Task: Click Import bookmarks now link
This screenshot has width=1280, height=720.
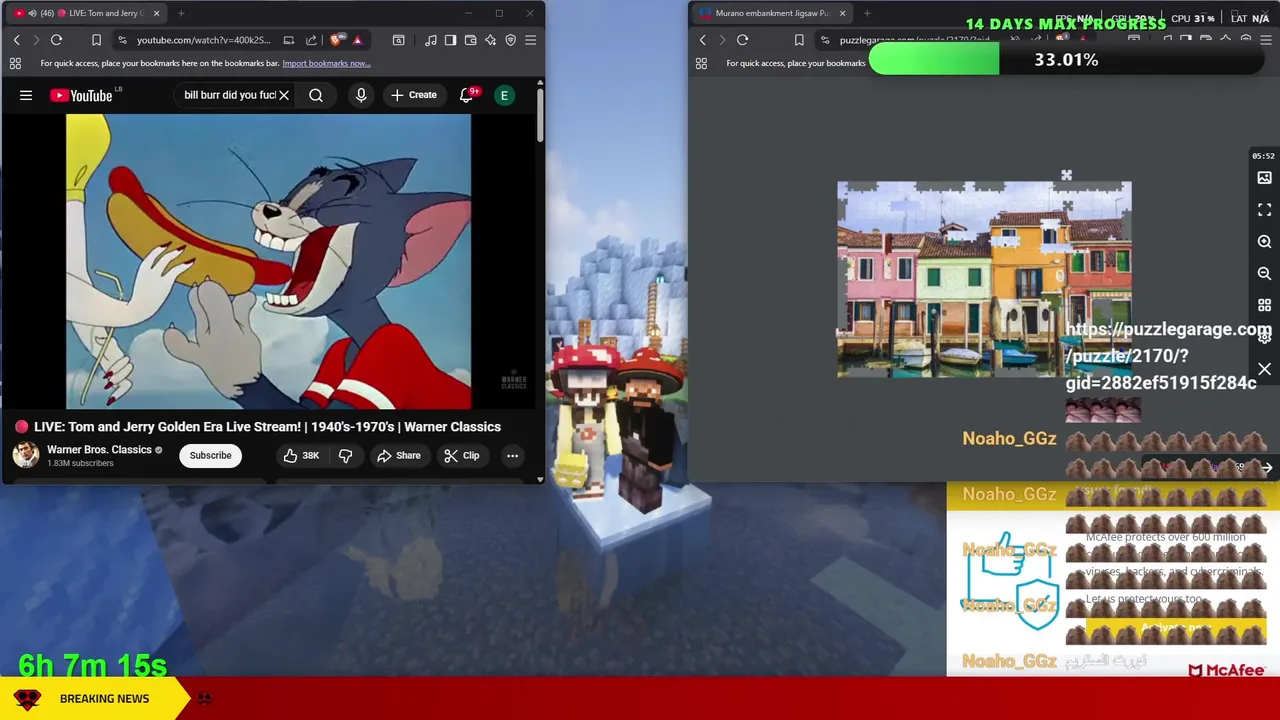Action: (x=326, y=63)
